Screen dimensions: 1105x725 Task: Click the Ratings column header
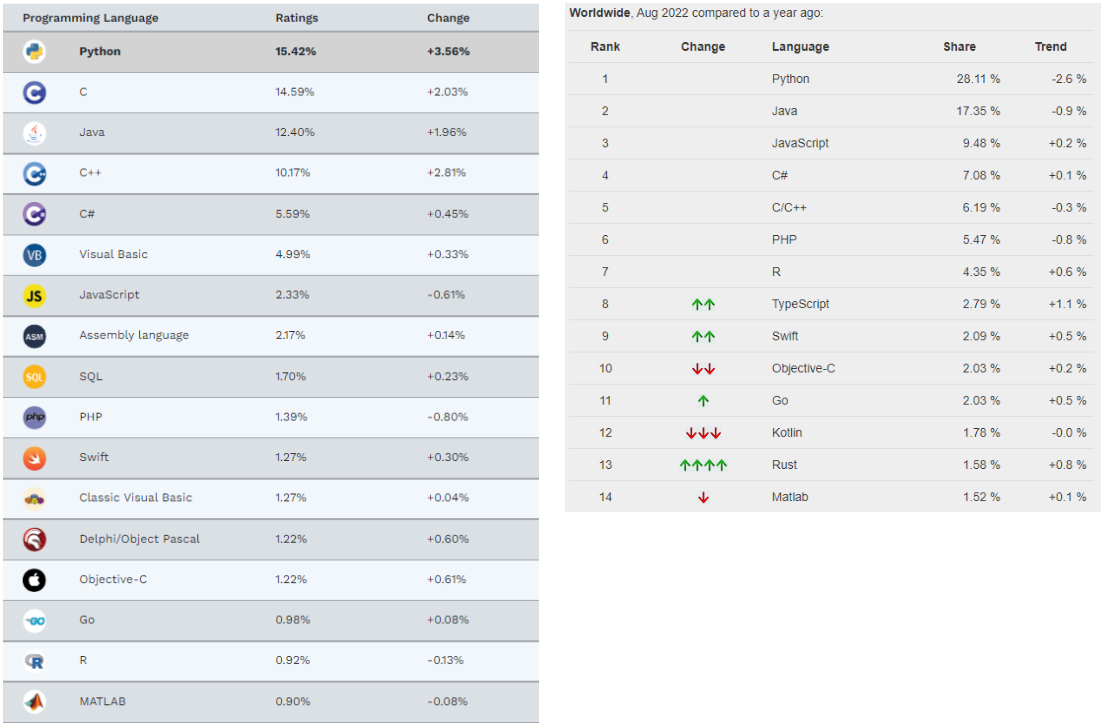click(x=296, y=18)
